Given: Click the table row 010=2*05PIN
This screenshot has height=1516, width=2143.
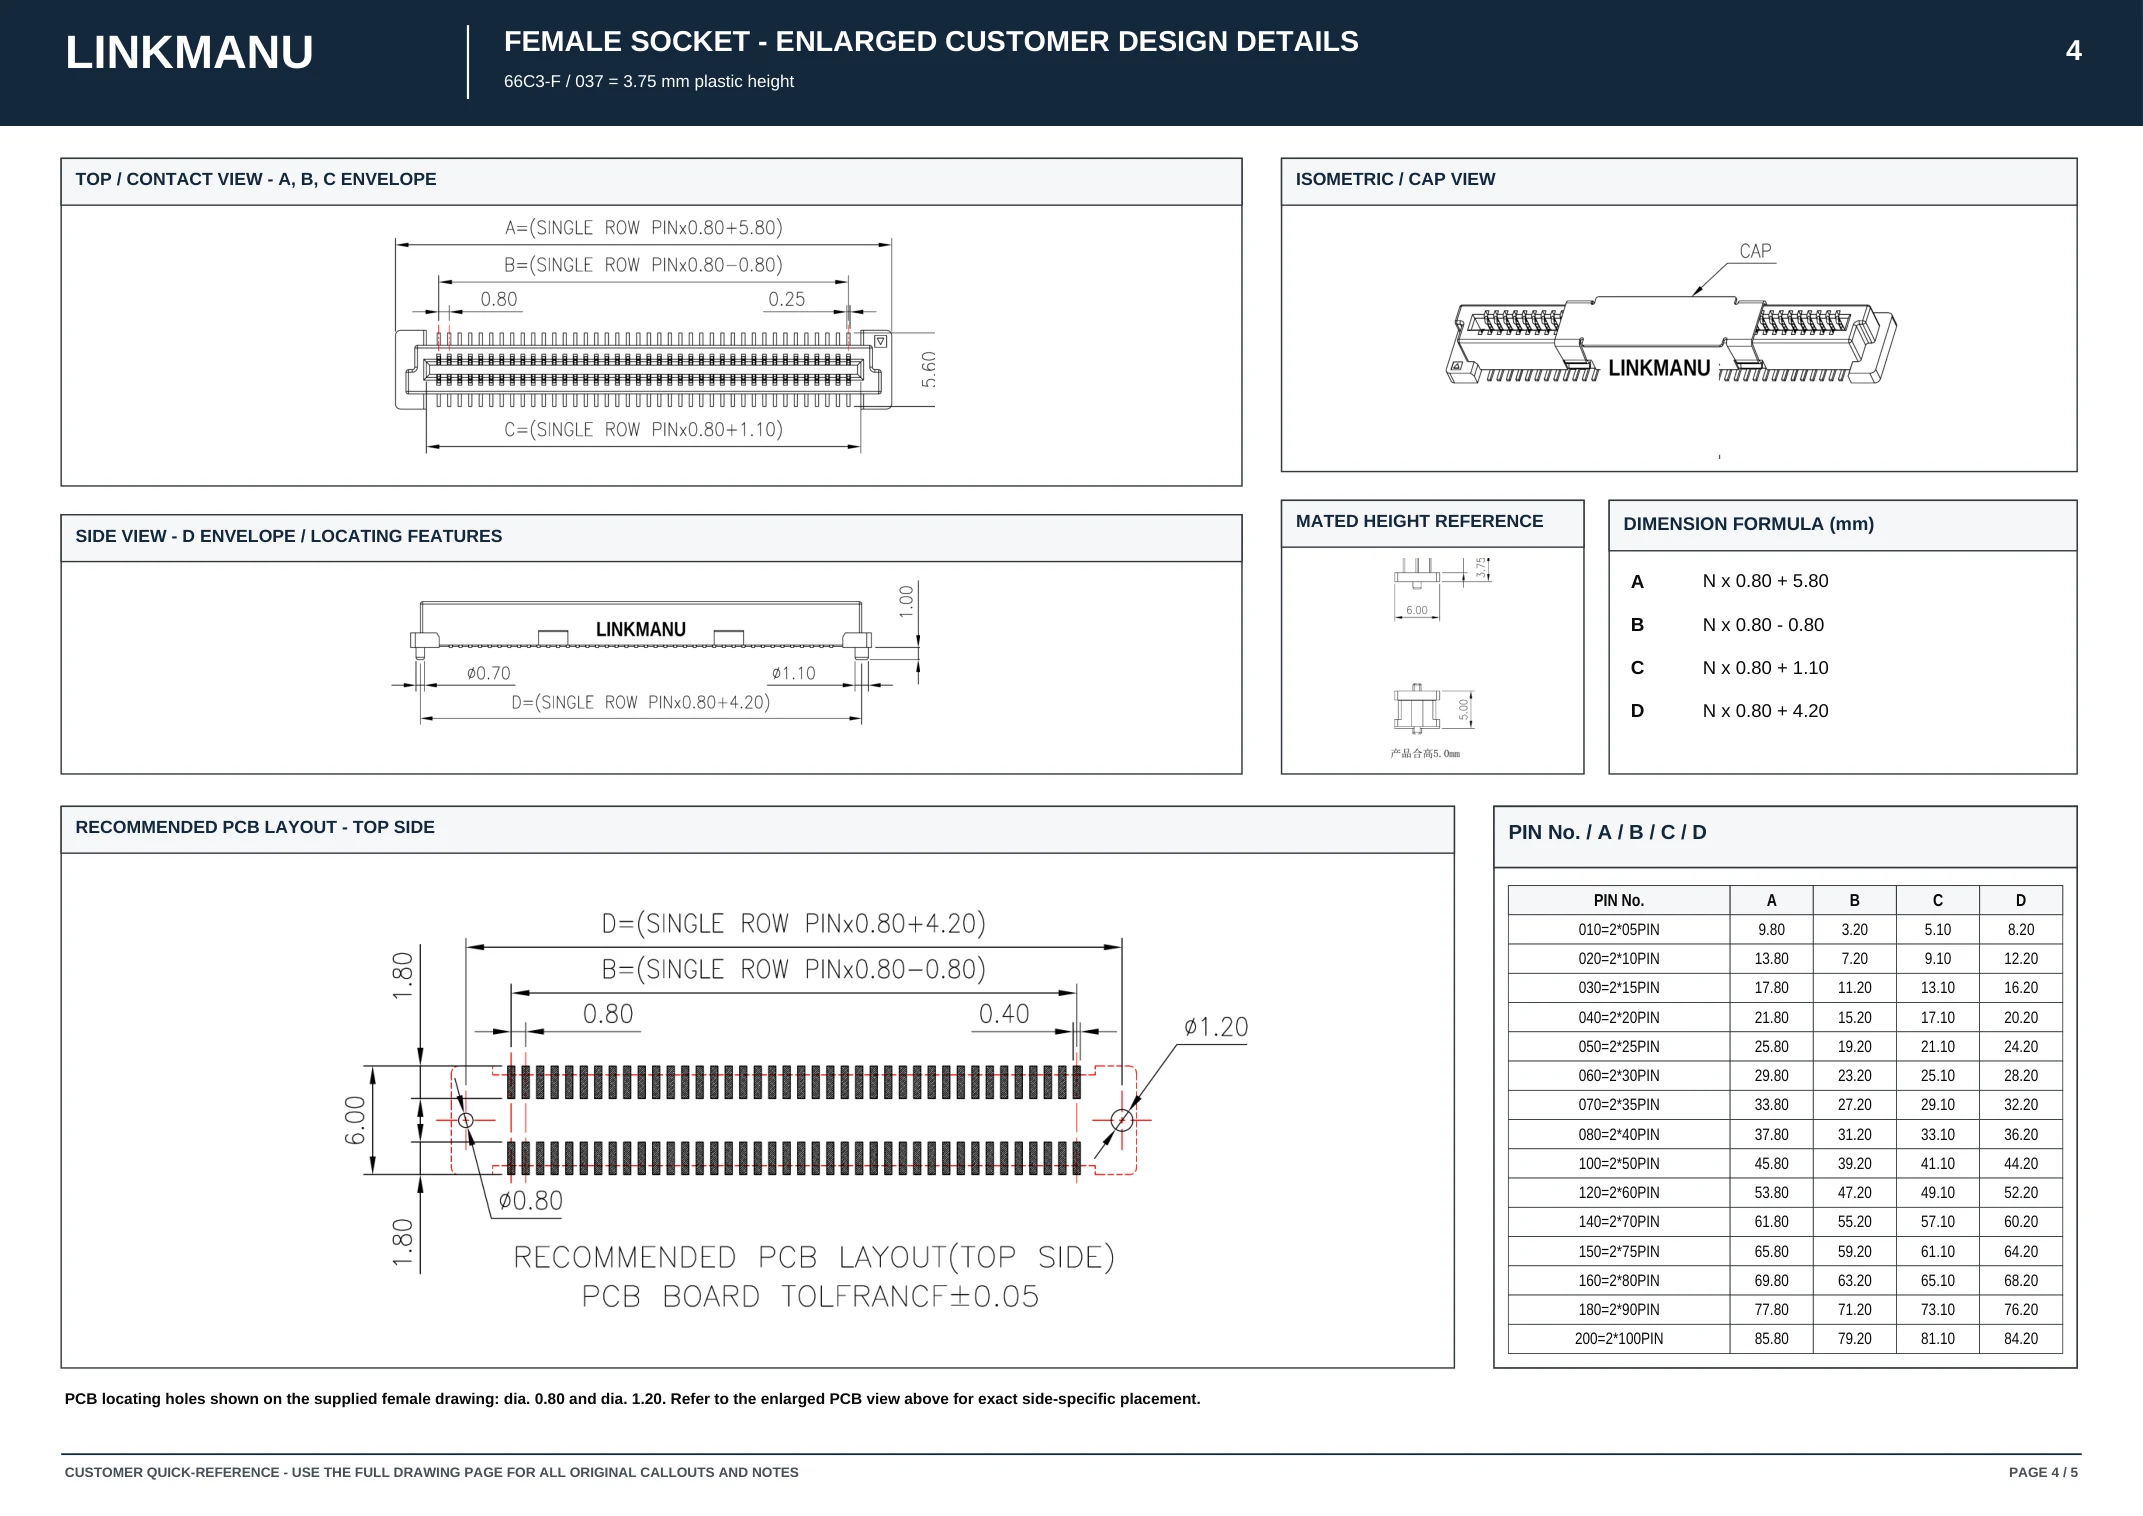Looking at the screenshot, I should click(1785, 930).
